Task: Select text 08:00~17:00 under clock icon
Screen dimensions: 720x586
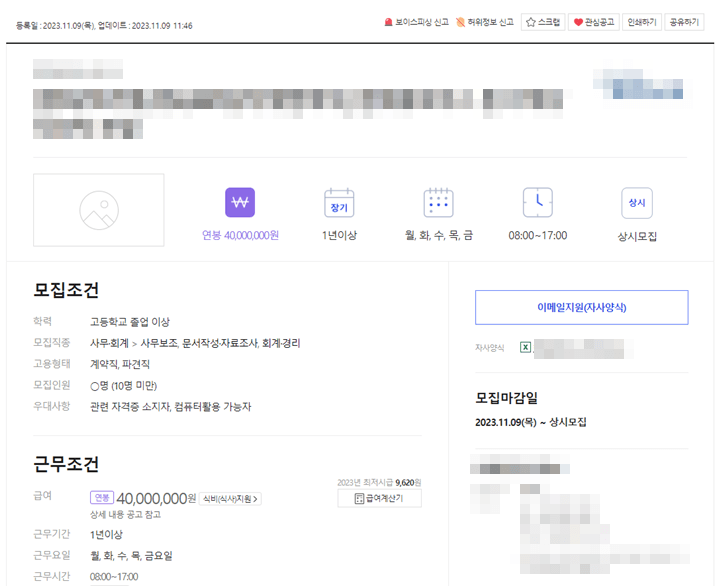Action: click(538, 235)
